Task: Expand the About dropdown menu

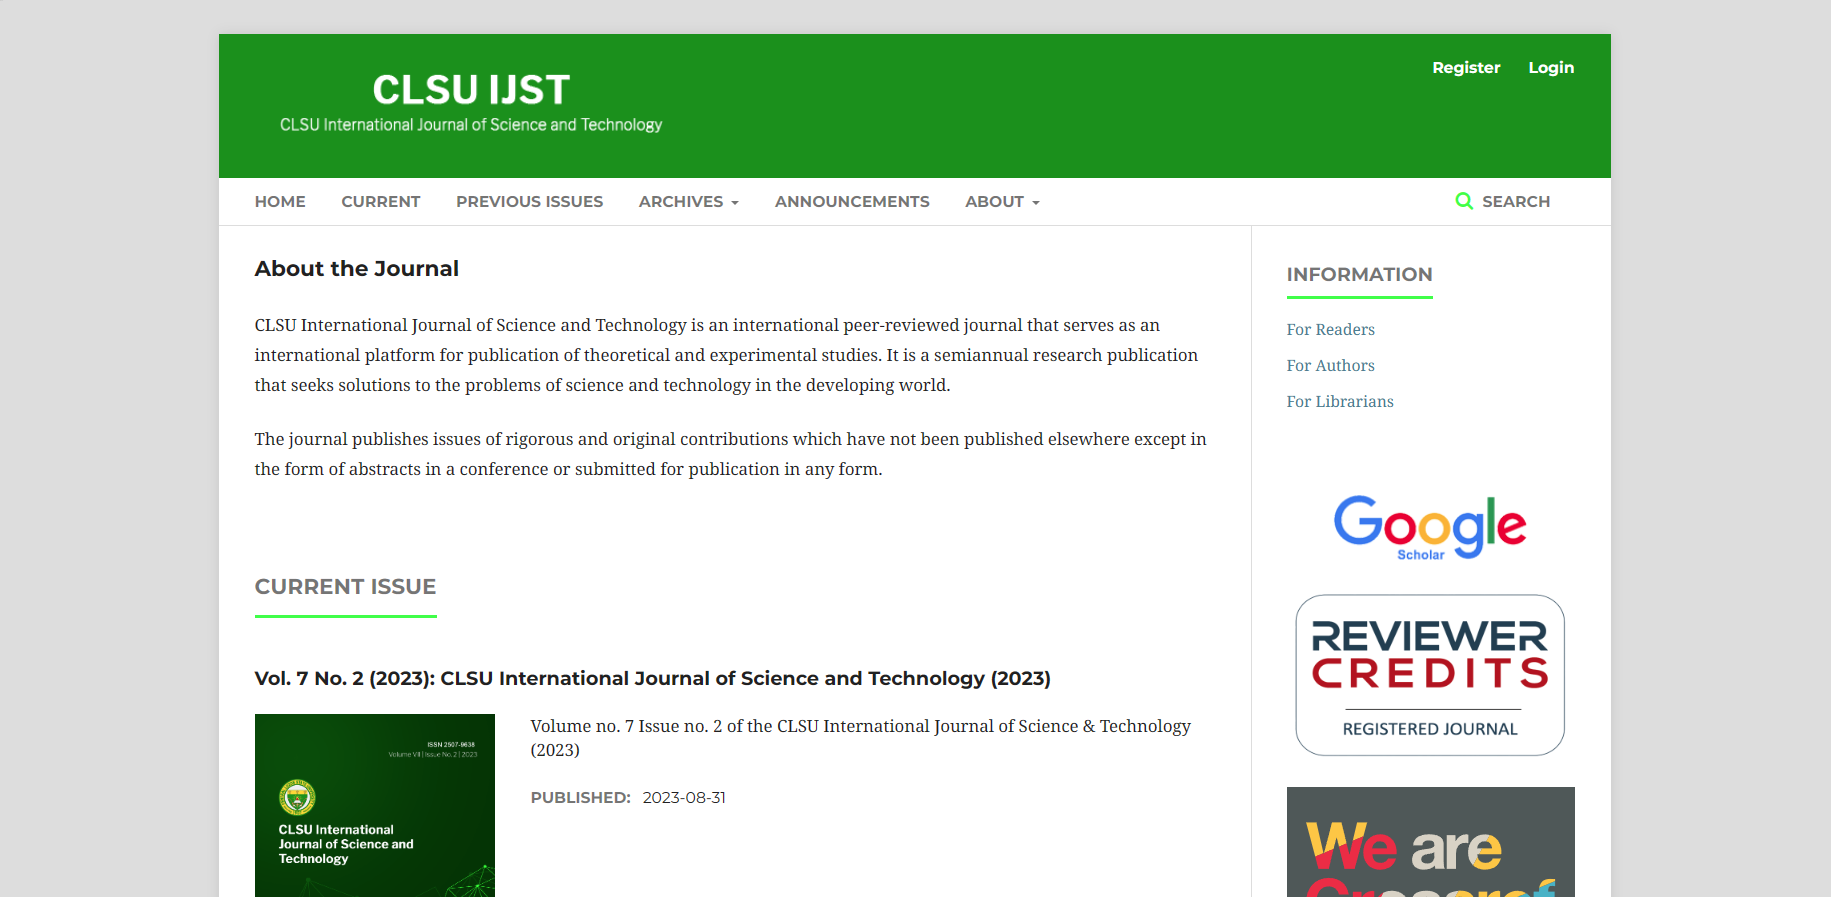Action: coord(1003,201)
